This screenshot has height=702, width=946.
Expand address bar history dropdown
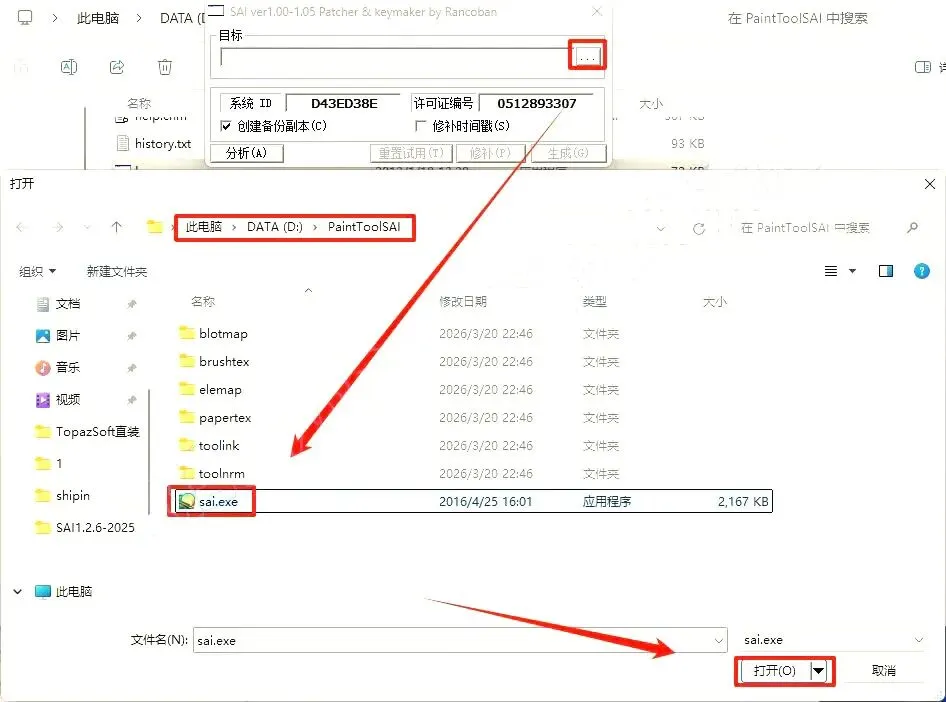[661, 229]
